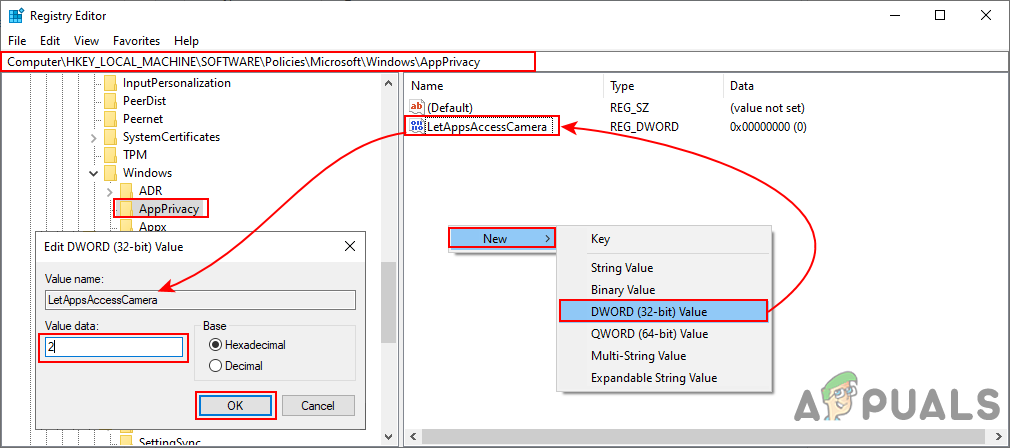Confirm the DWORD edit with OK
This screenshot has height=448, width=1010.
[x=235, y=405]
